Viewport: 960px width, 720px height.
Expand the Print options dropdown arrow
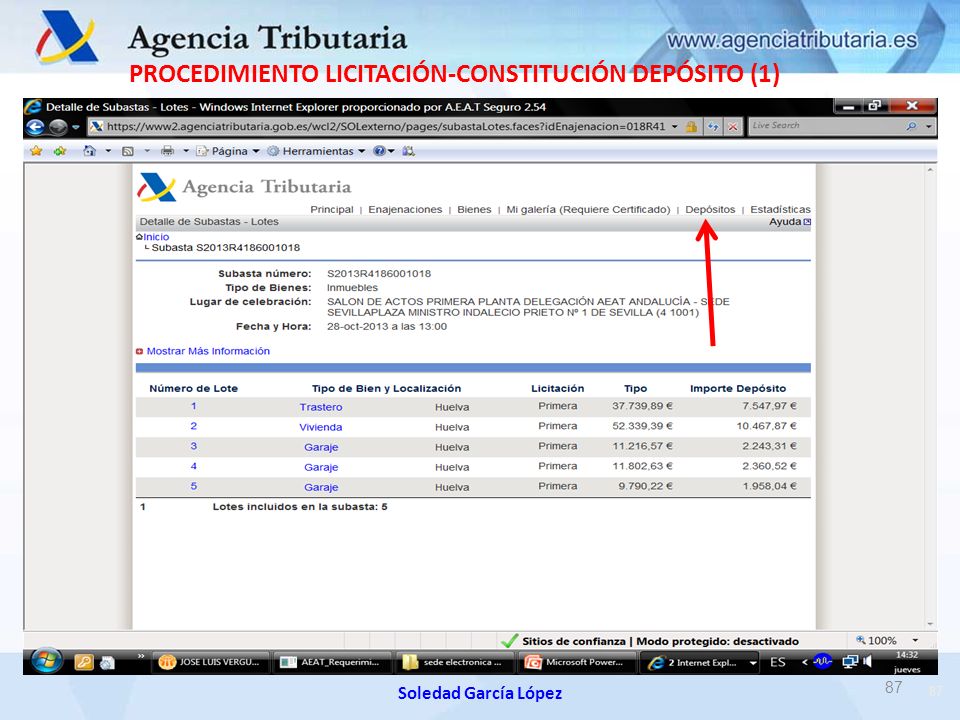coord(186,151)
